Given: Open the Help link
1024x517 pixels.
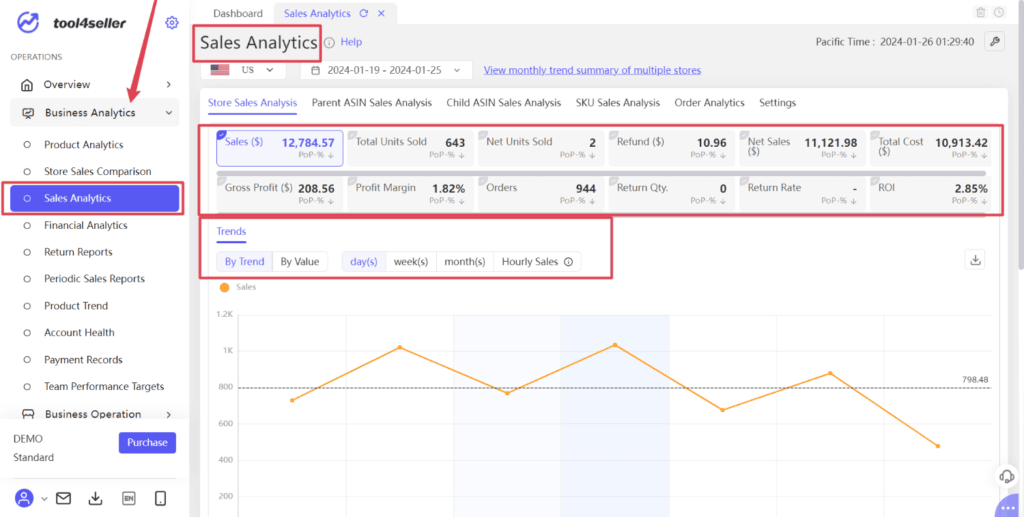Looking at the screenshot, I should point(351,42).
